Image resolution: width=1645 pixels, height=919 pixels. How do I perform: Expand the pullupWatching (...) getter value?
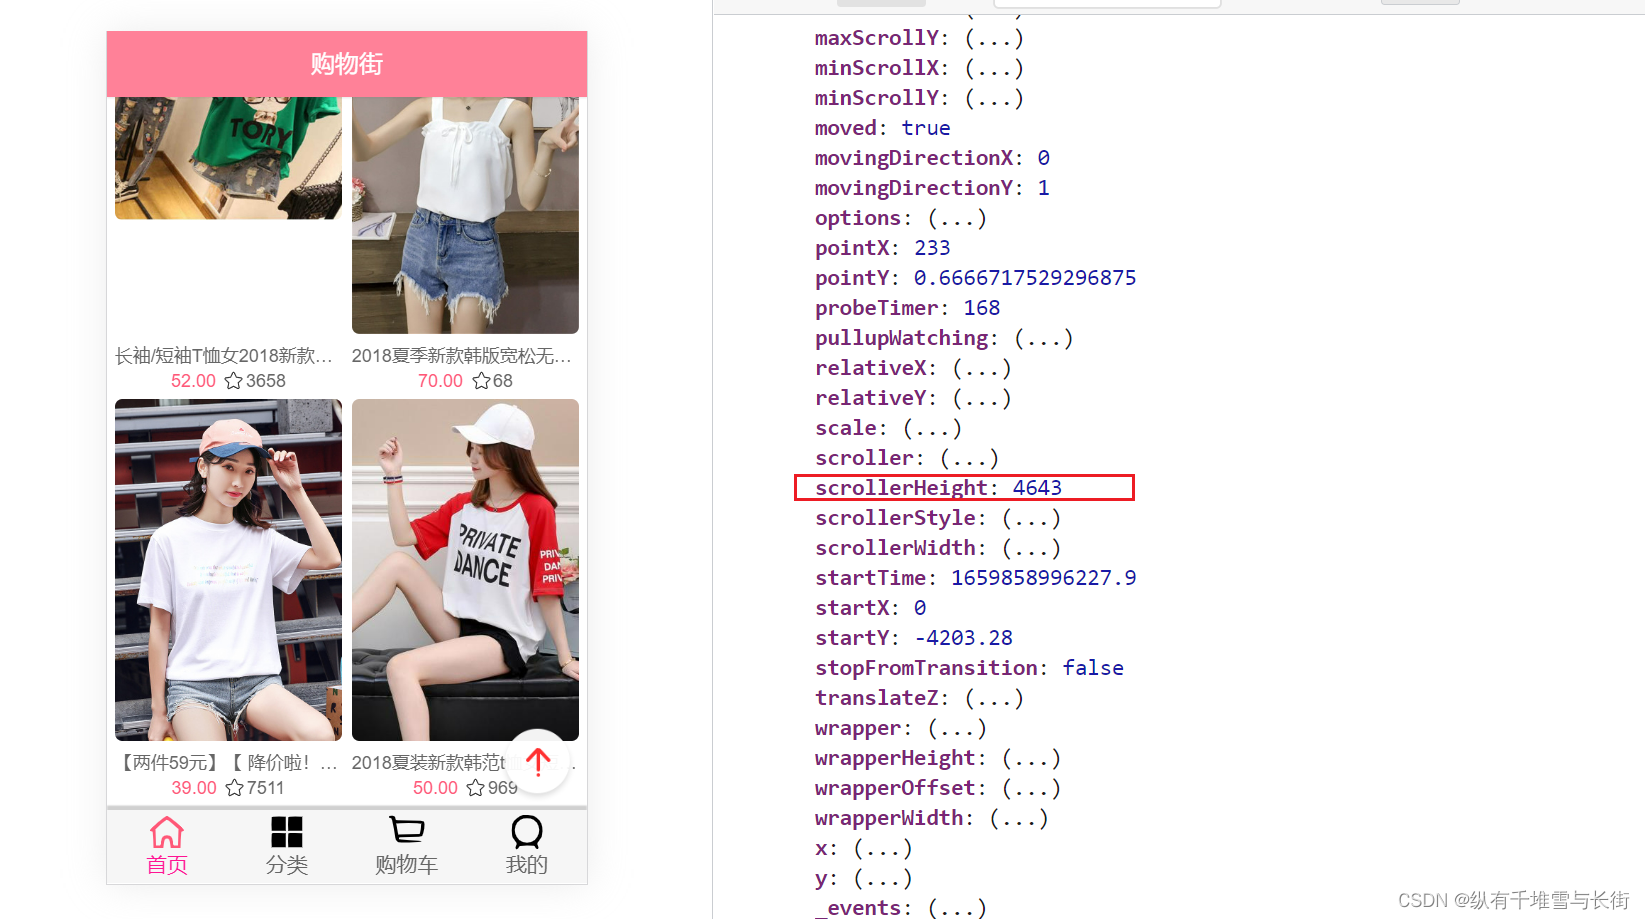click(x=1044, y=338)
